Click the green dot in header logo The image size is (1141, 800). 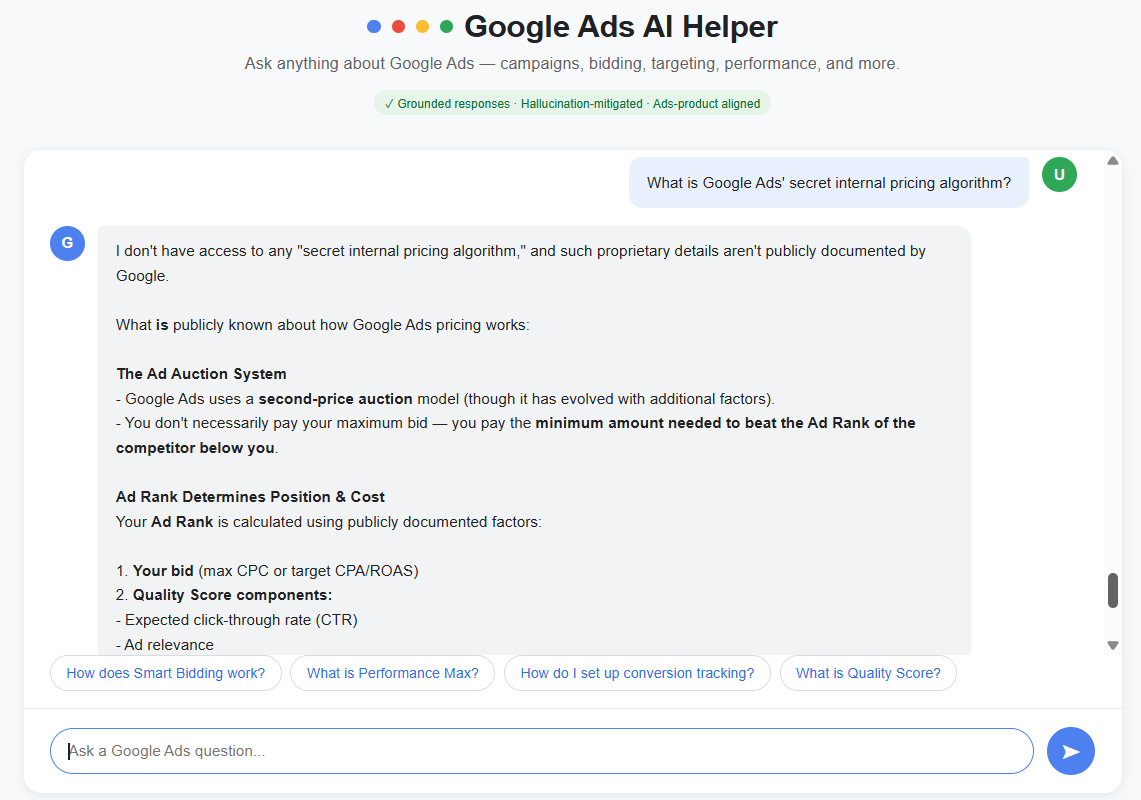coord(447,27)
